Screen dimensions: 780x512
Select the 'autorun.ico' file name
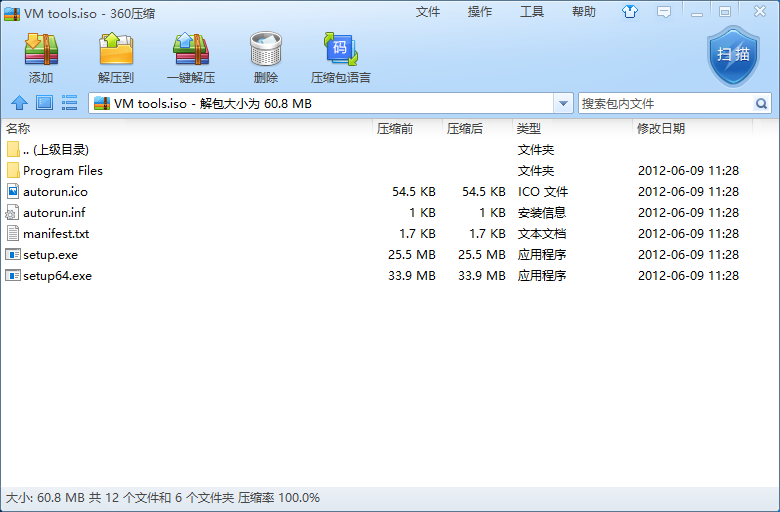pos(55,192)
